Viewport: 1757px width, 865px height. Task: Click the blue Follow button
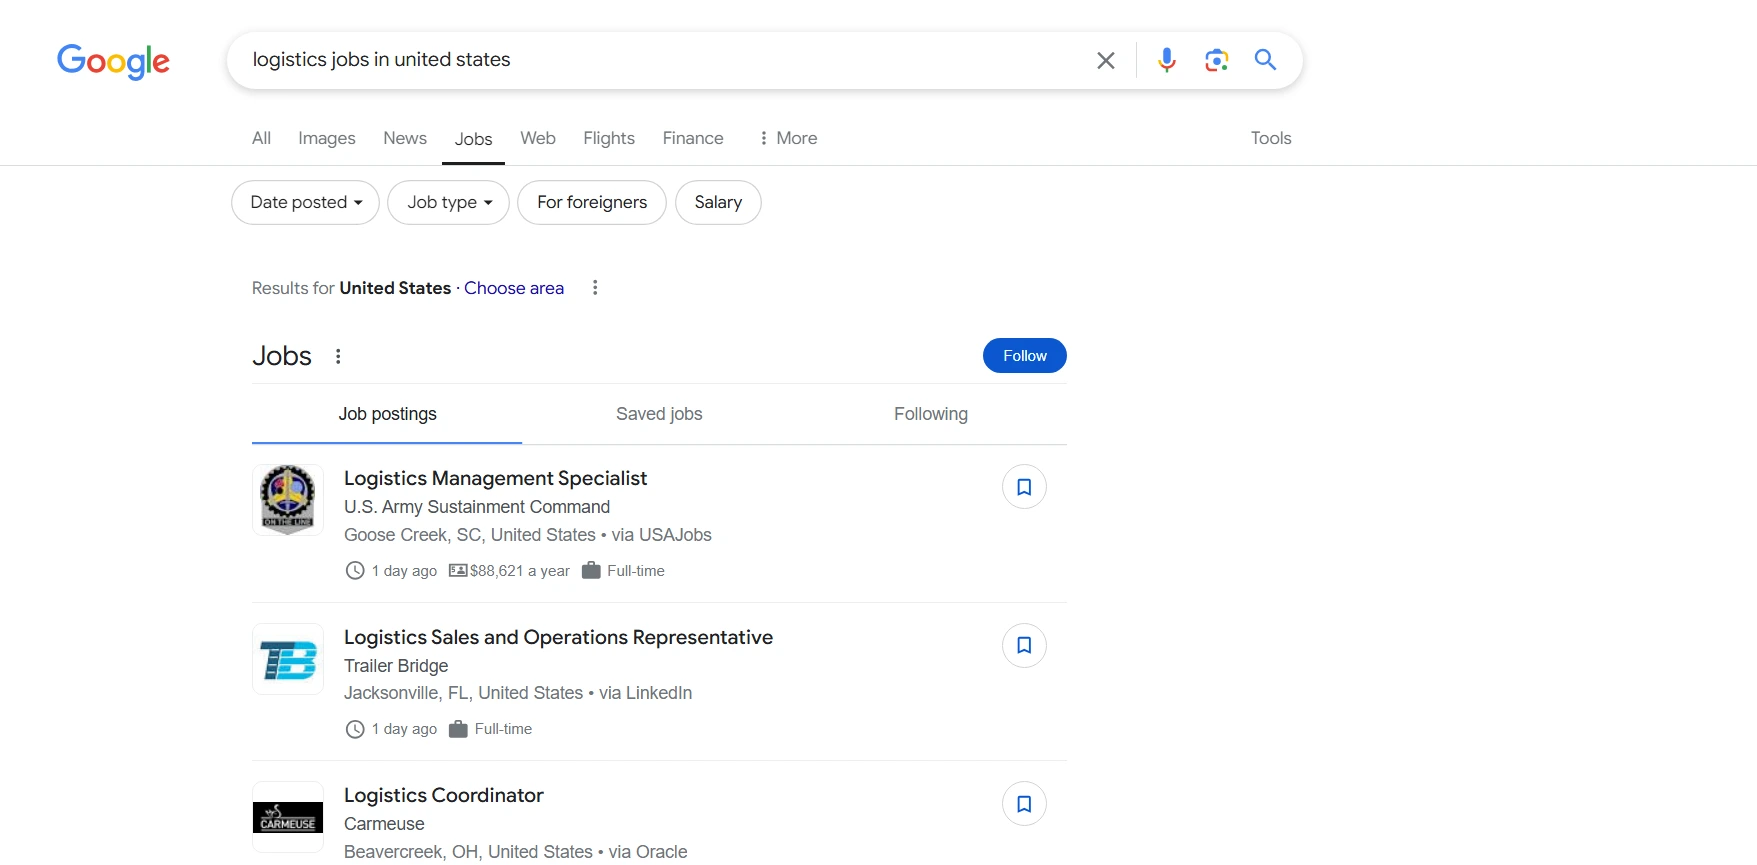tap(1025, 356)
